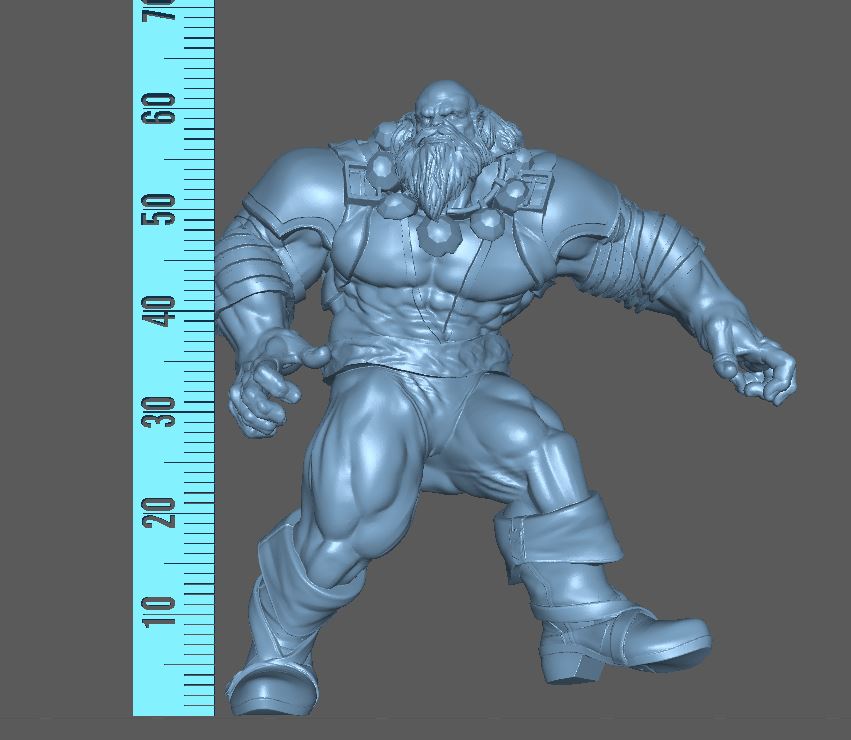The image size is (851, 740).
Task: Click the heeled boot farthest from ruler
Action: tap(620, 640)
